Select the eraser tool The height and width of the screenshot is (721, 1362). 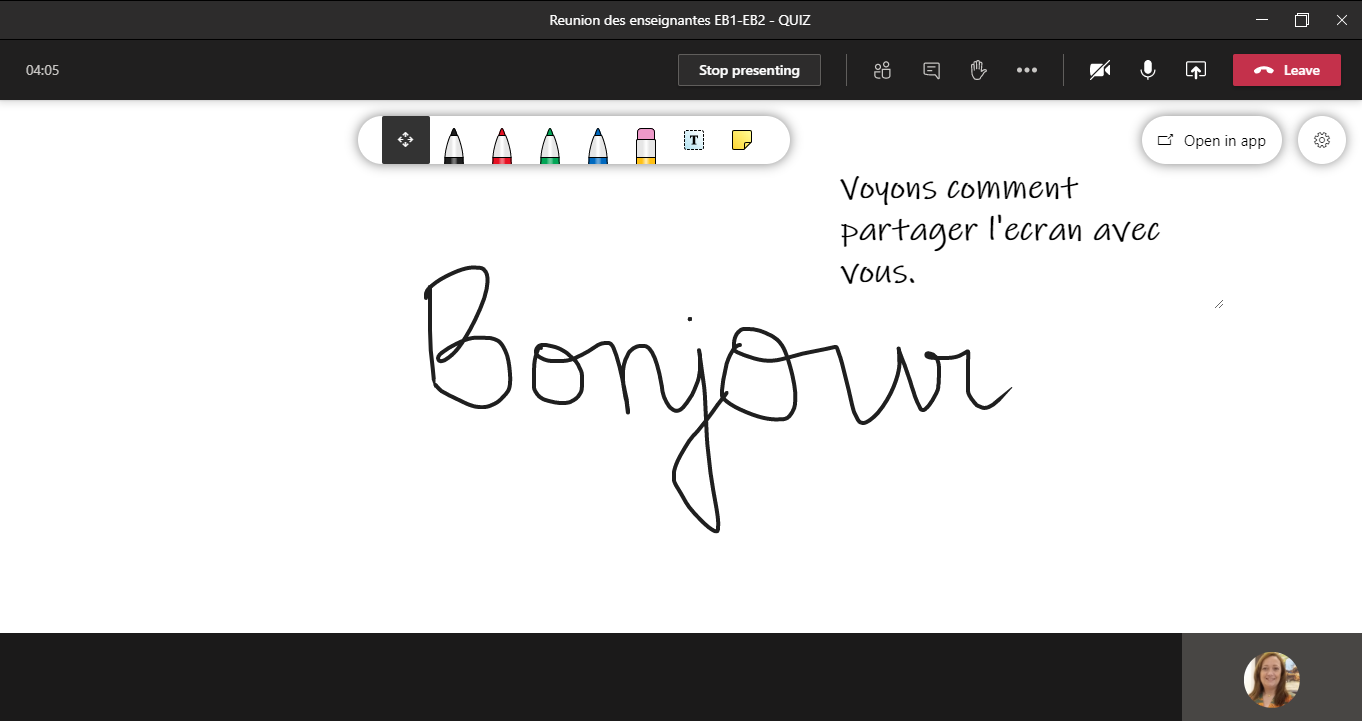point(646,145)
